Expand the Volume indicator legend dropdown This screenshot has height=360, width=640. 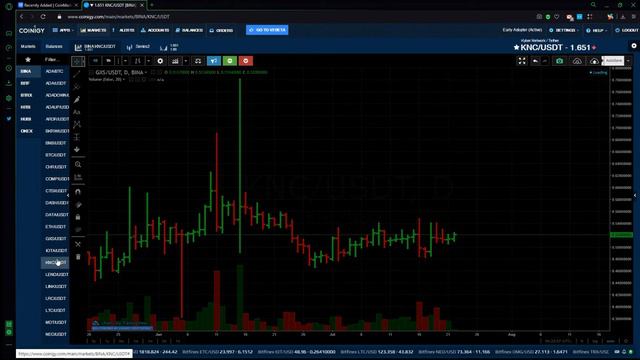(x=124, y=80)
